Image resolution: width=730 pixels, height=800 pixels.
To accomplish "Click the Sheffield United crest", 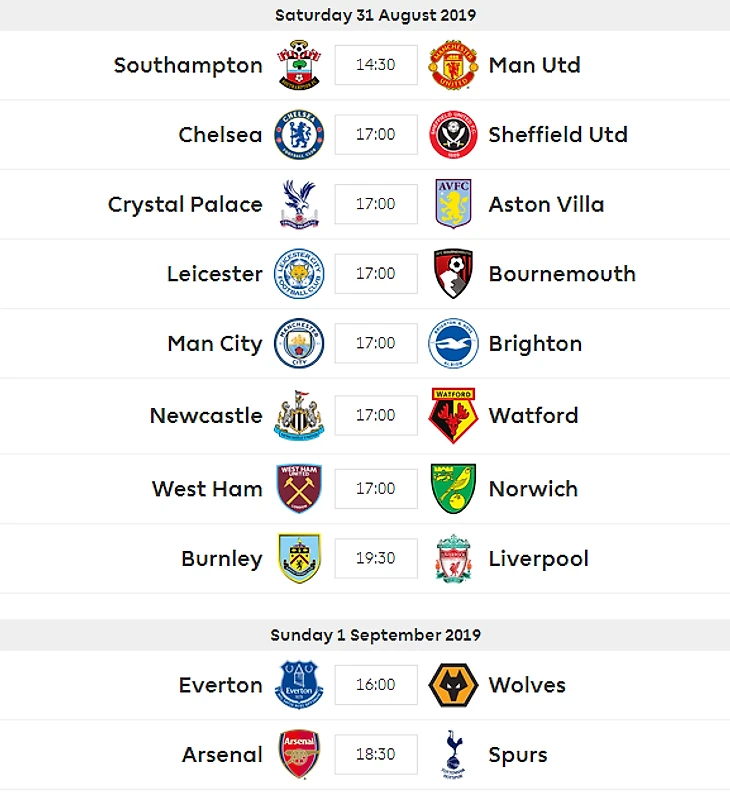I will (453, 135).
